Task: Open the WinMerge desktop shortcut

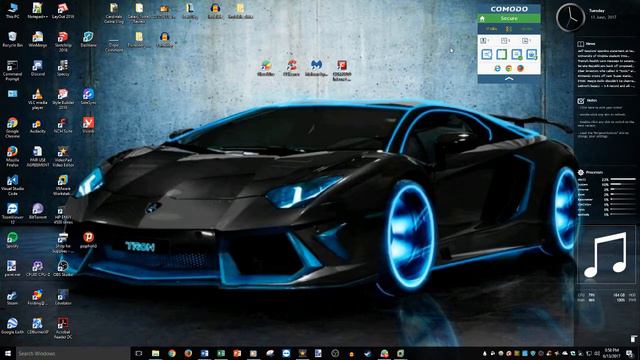Action: click(38, 40)
